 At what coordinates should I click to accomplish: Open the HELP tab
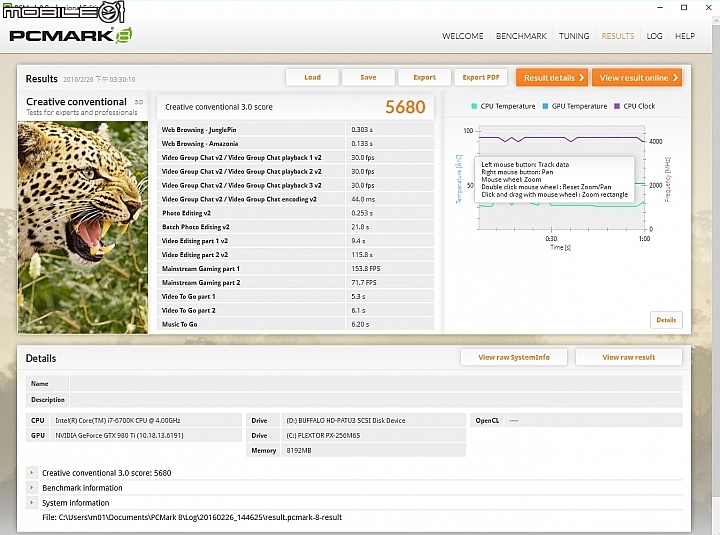pyautogui.click(x=685, y=36)
